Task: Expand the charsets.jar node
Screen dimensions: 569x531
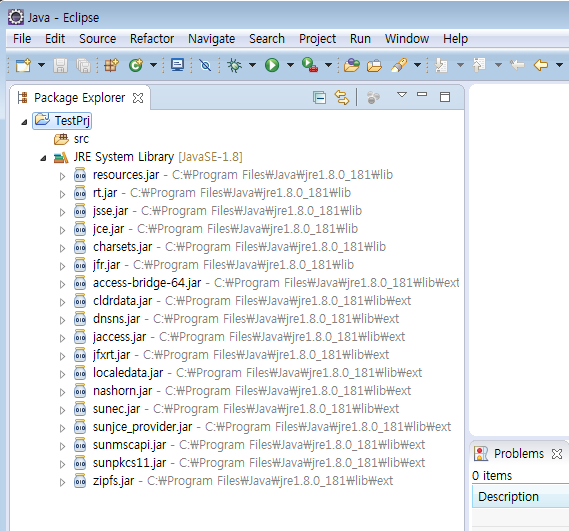Action: pos(62,248)
